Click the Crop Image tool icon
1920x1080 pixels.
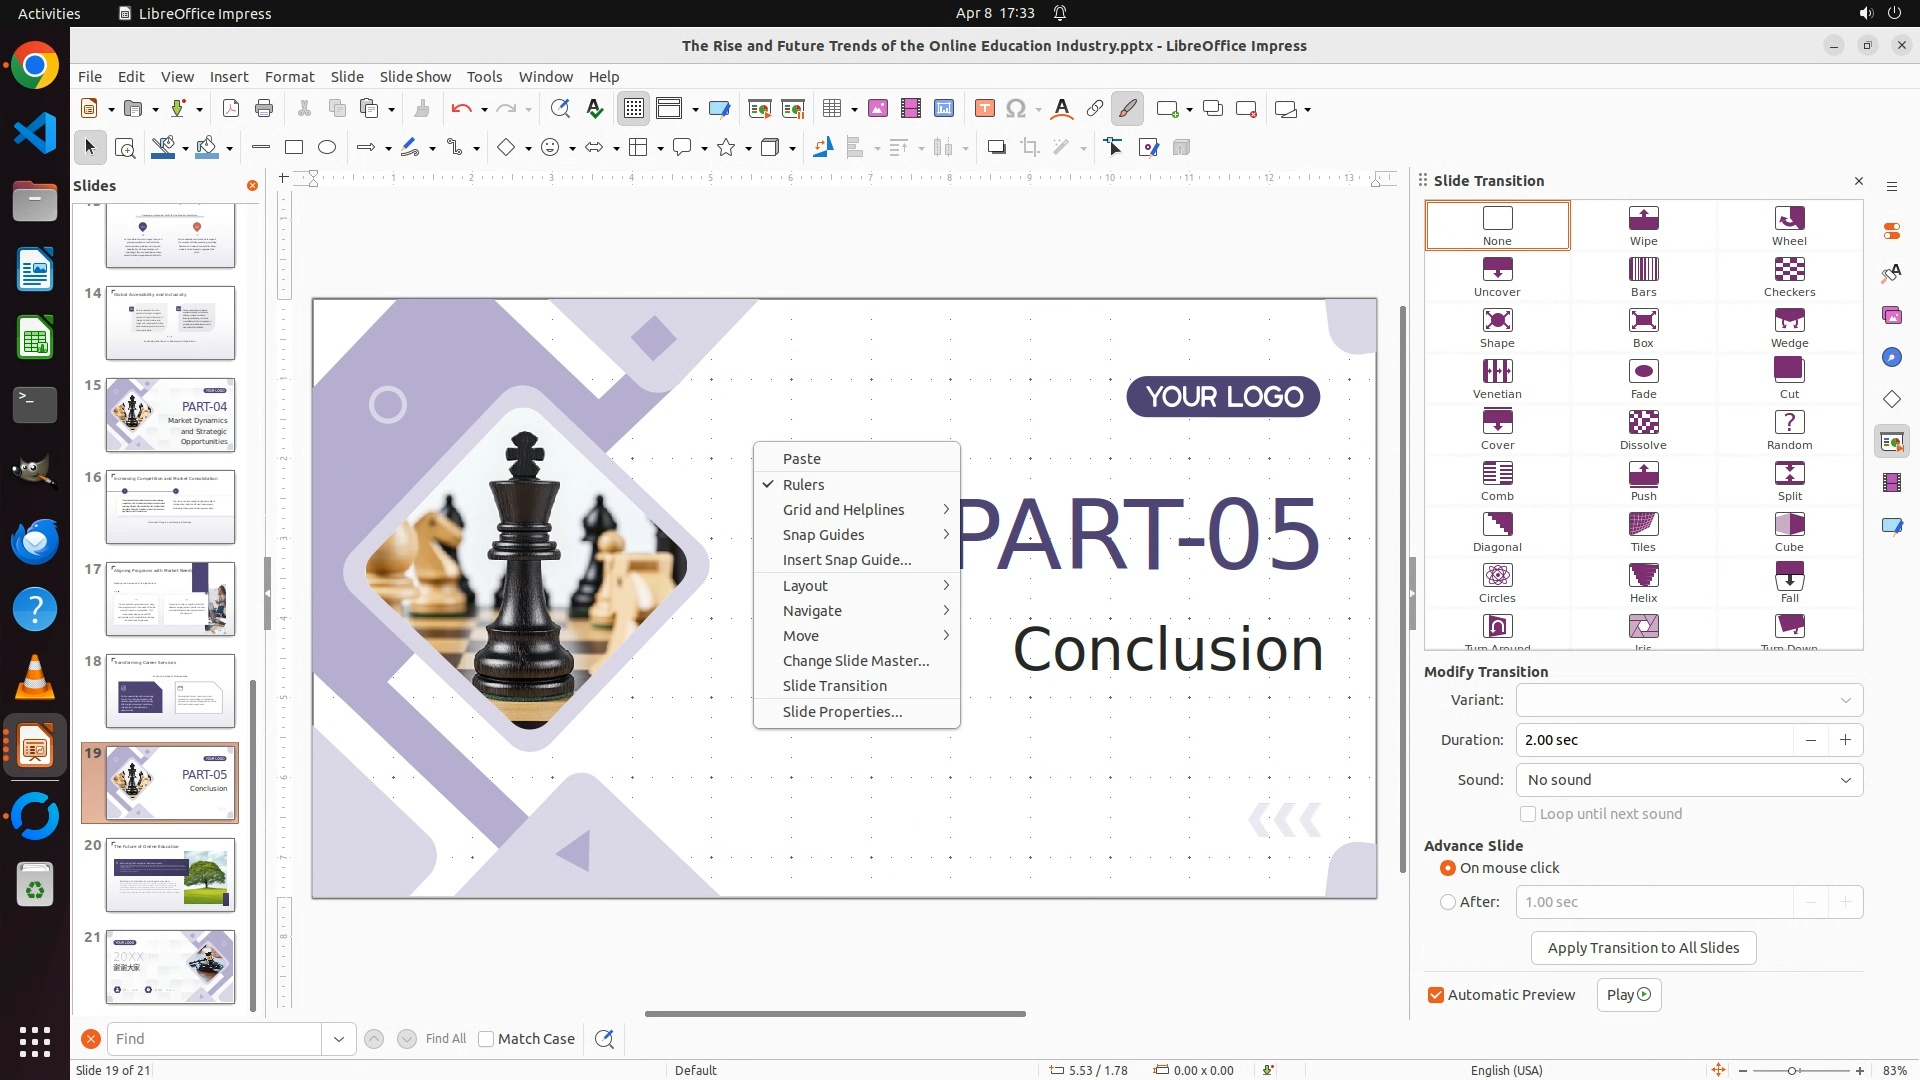click(1029, 148)
